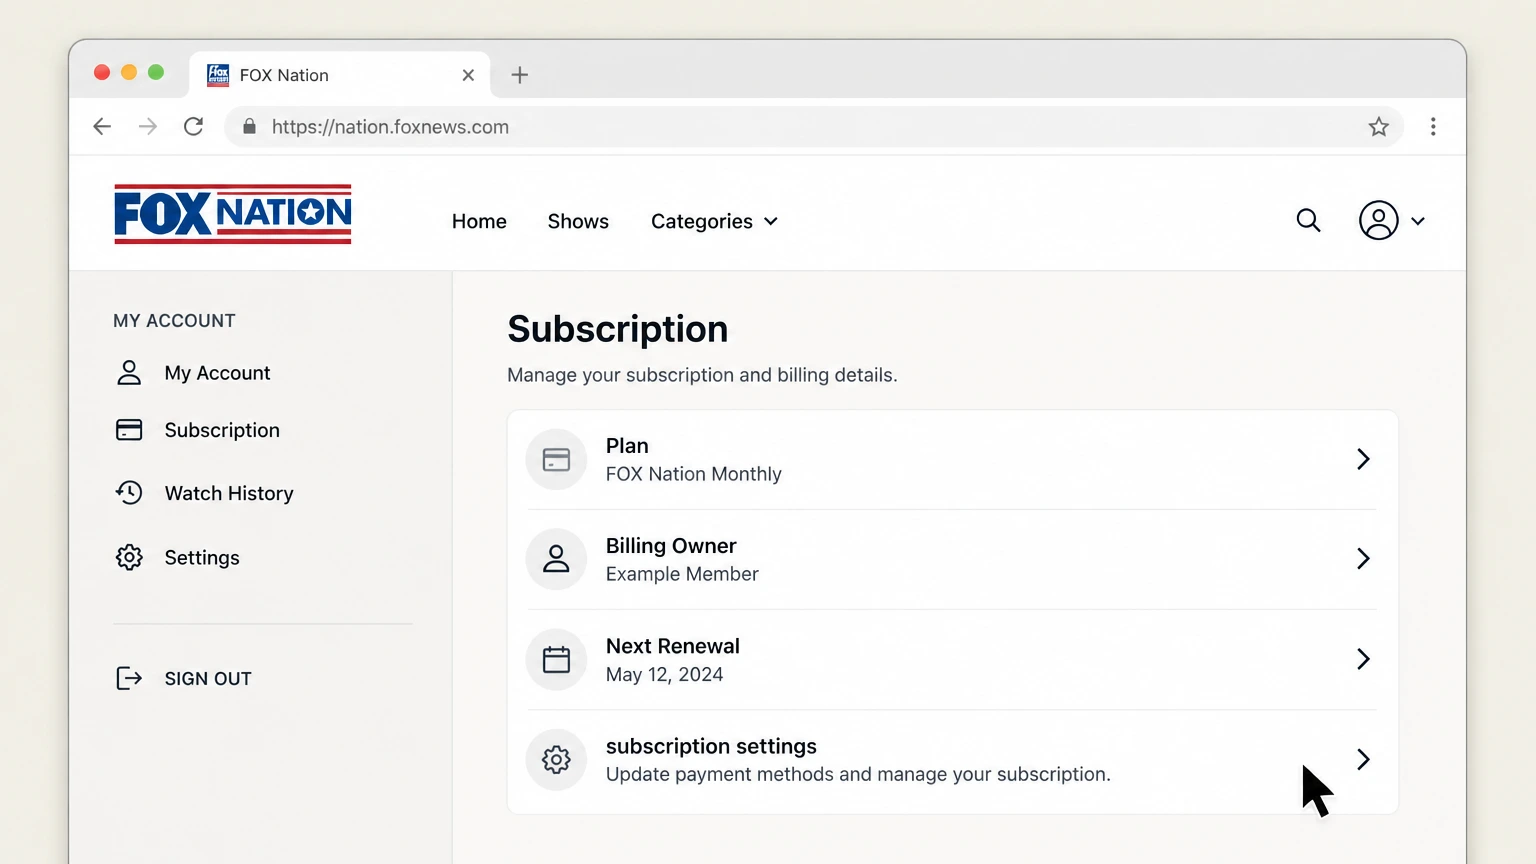Click the SIGN OUT link
This screenshot has height=864, width=1536.
[208, 678]
